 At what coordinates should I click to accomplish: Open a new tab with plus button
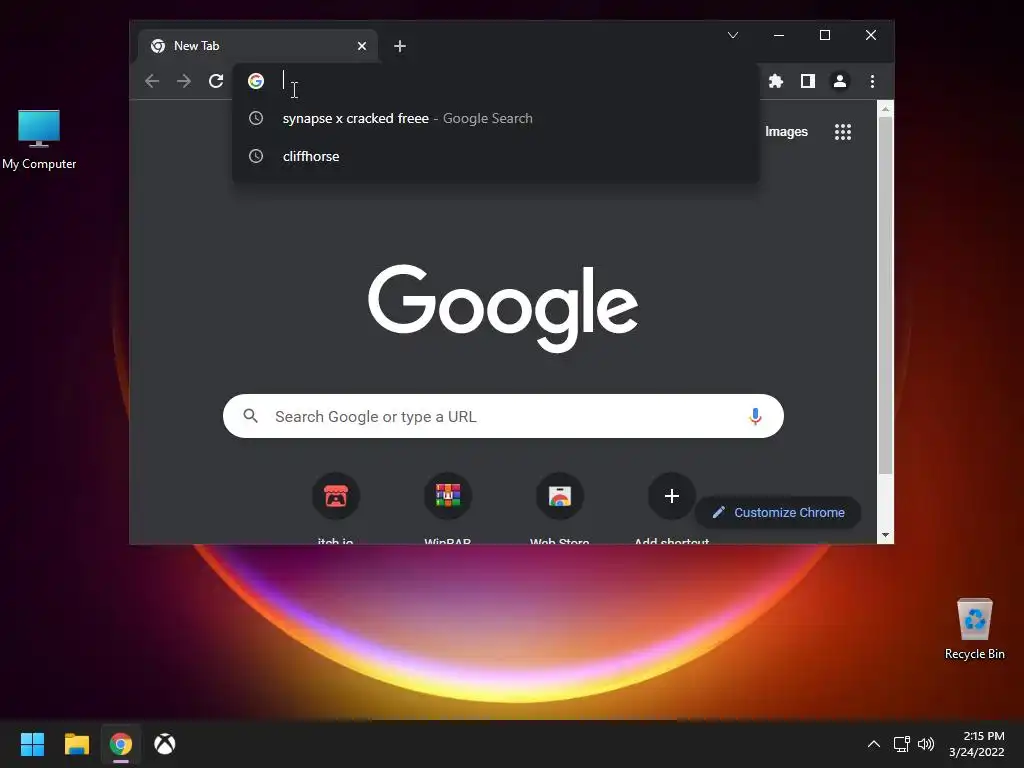(x=400, y=46)
